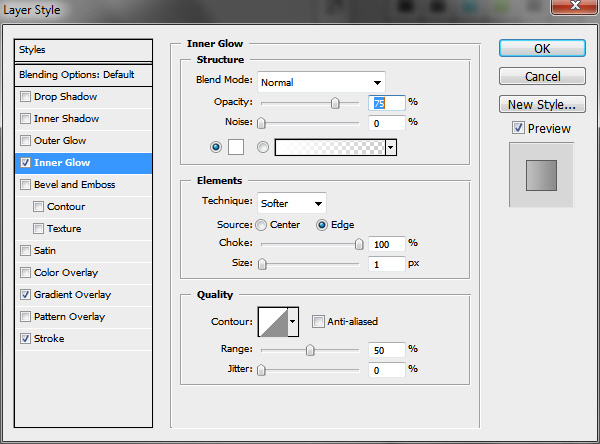Open the Satin settings label

(x=45, y=251)
